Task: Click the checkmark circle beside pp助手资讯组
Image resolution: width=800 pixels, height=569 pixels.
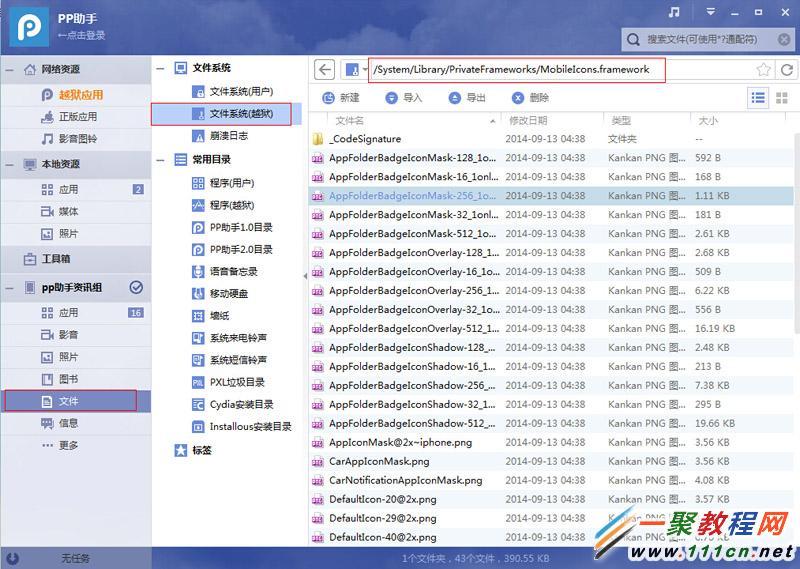Action: 136,287
